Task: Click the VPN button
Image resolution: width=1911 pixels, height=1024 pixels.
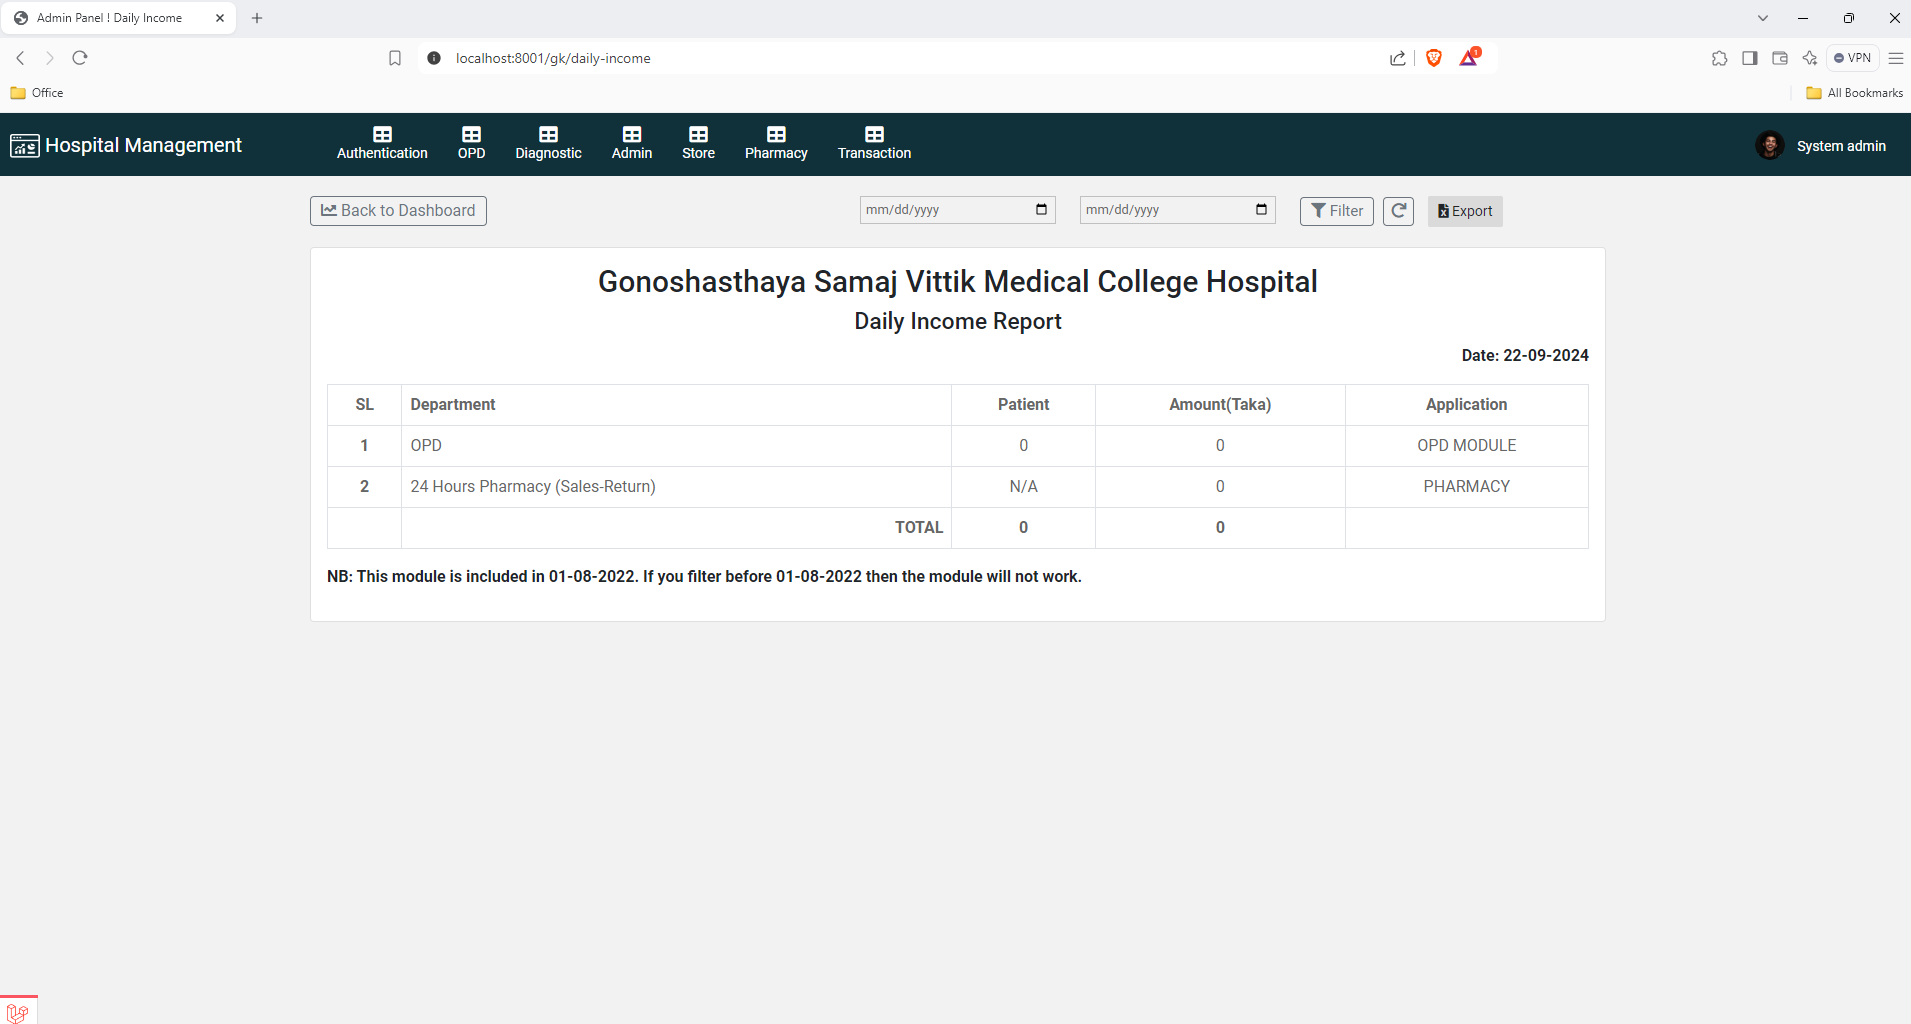Action: point(1852,58)
